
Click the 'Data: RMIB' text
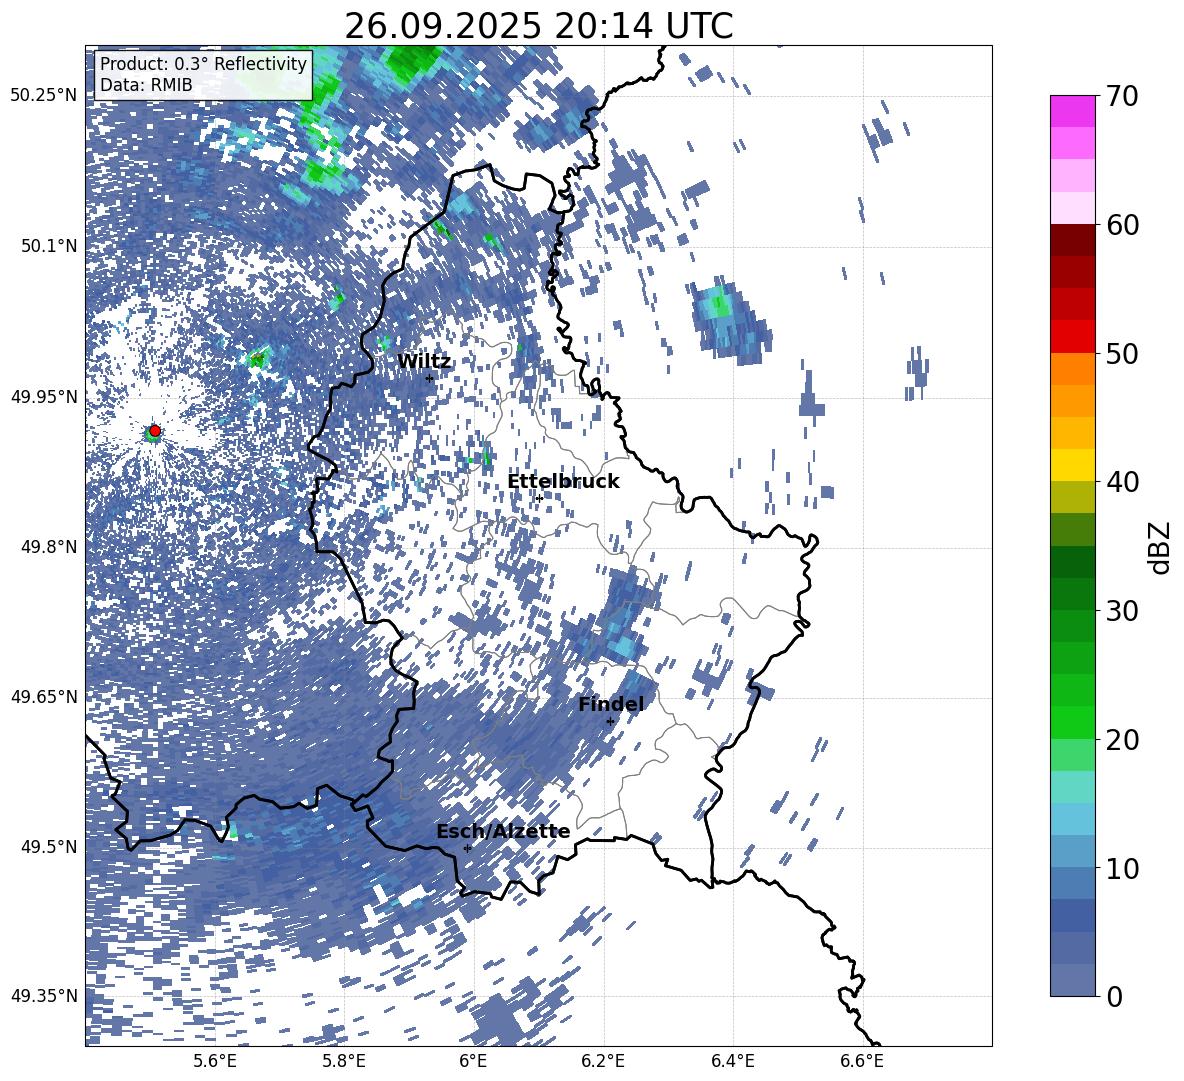(146, 85)
